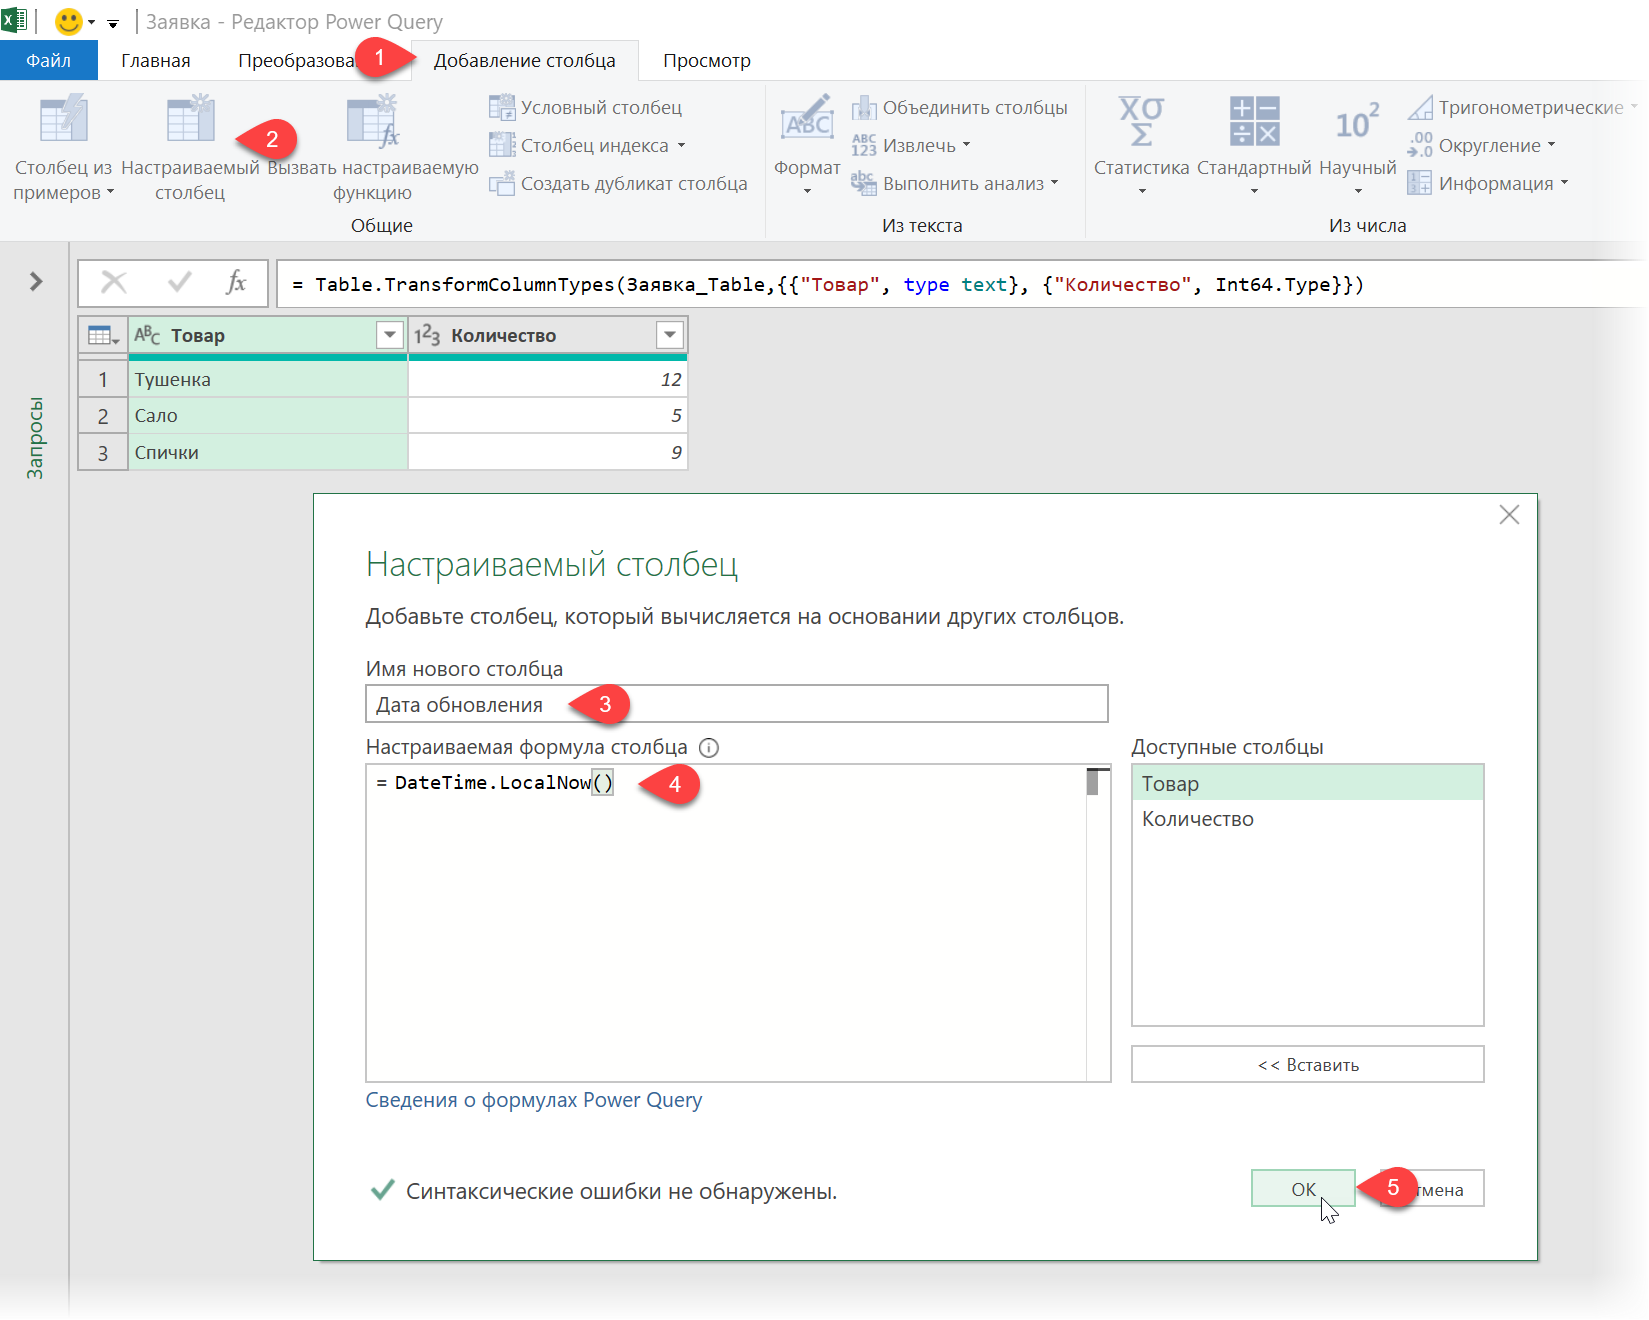Click the confirm checkmark in formula bar
The image size is (1649, 1320).
point(180,283)
